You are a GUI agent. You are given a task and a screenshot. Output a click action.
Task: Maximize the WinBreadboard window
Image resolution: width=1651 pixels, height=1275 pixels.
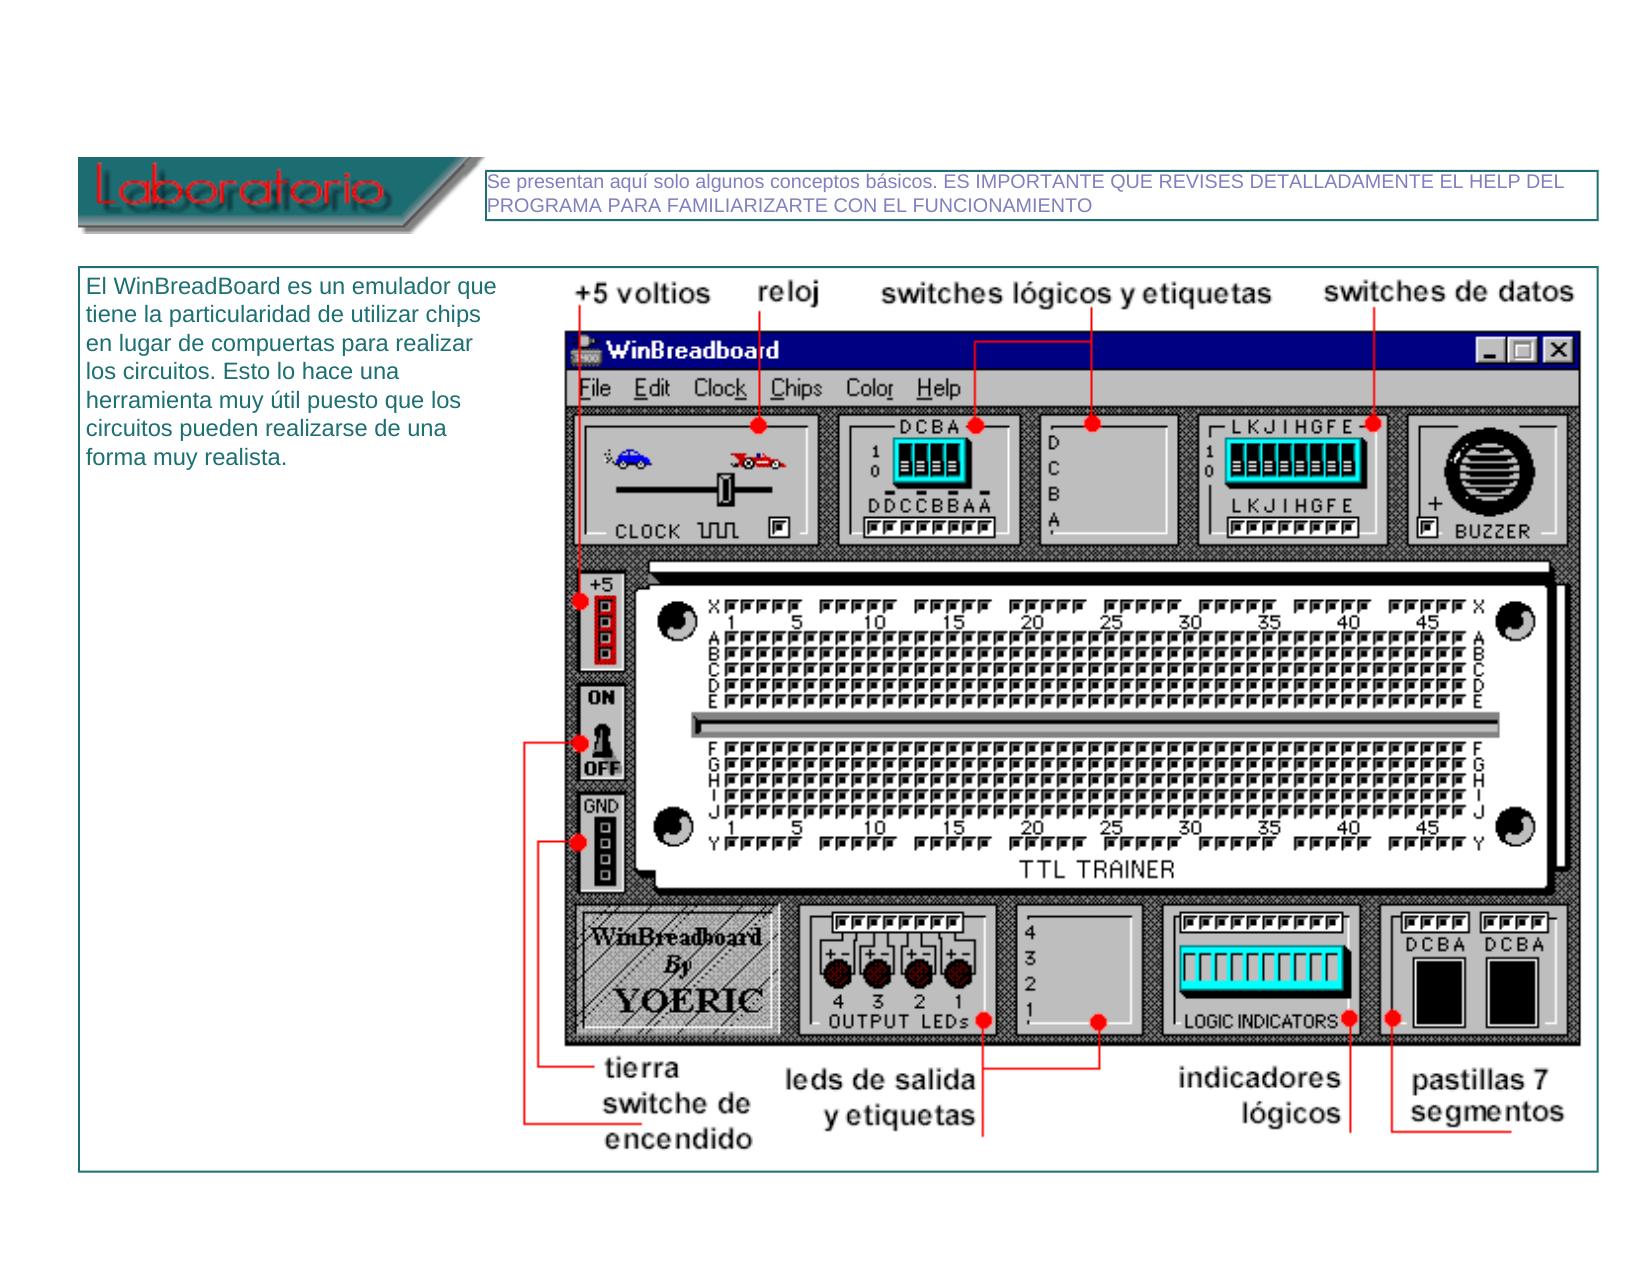pyautogui.click(x=1523, y=350)
